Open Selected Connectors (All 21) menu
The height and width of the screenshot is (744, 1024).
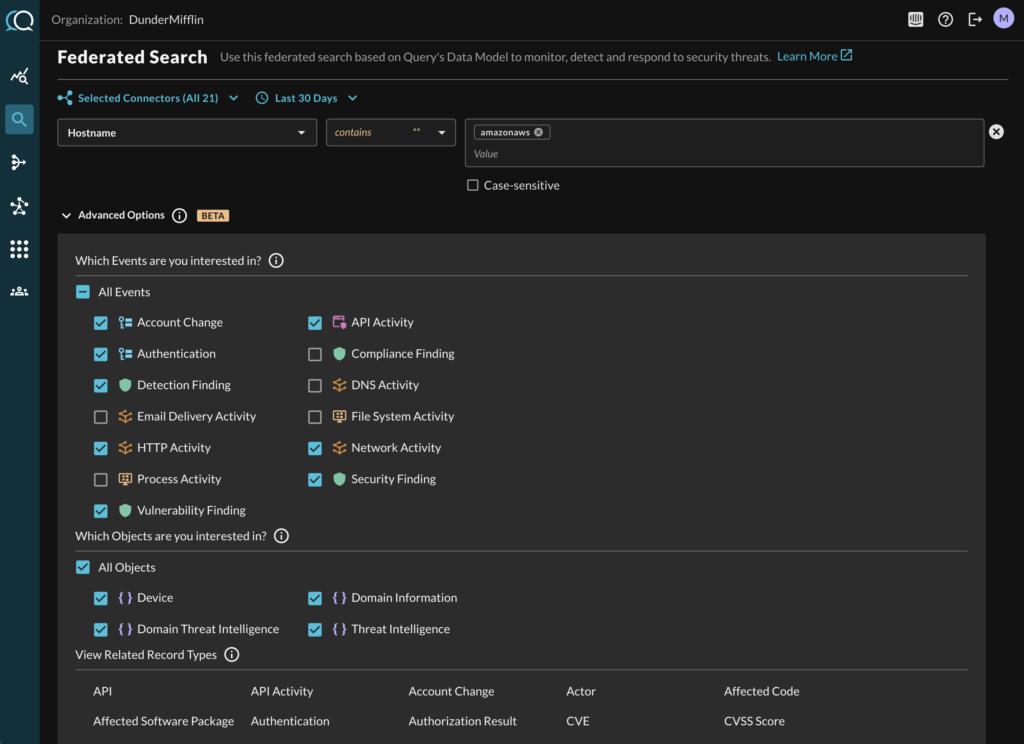[149, 98]
